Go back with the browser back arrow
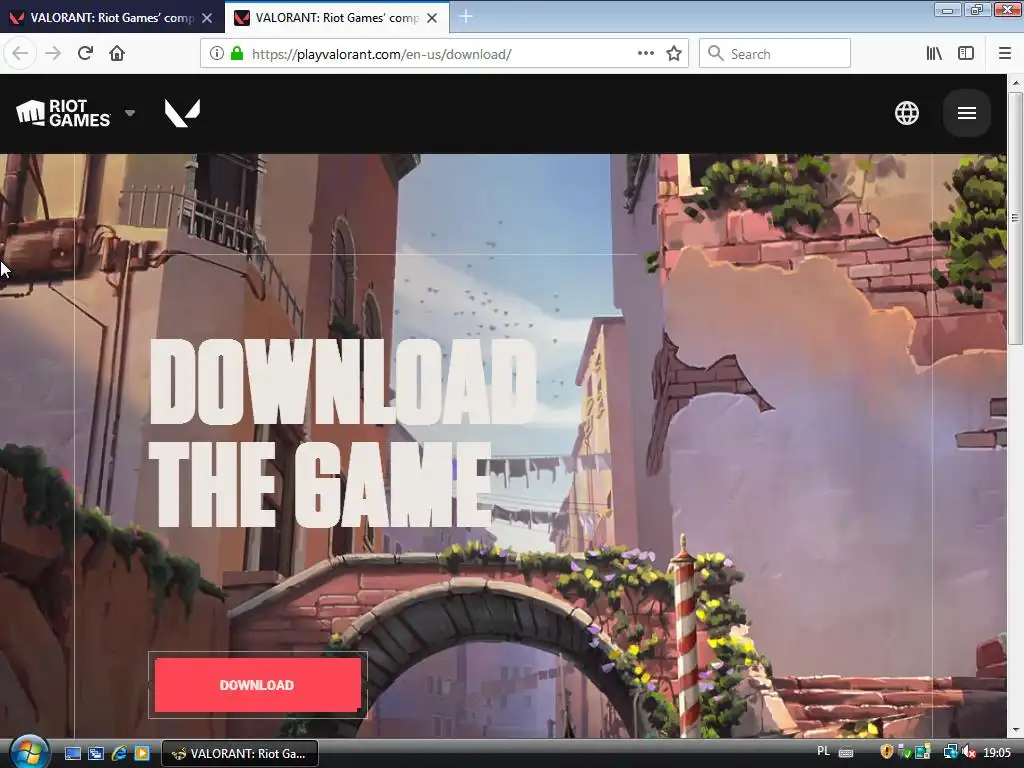This screenshot has height=768, width=1024. pyautogui.click(x=20, y=54)
